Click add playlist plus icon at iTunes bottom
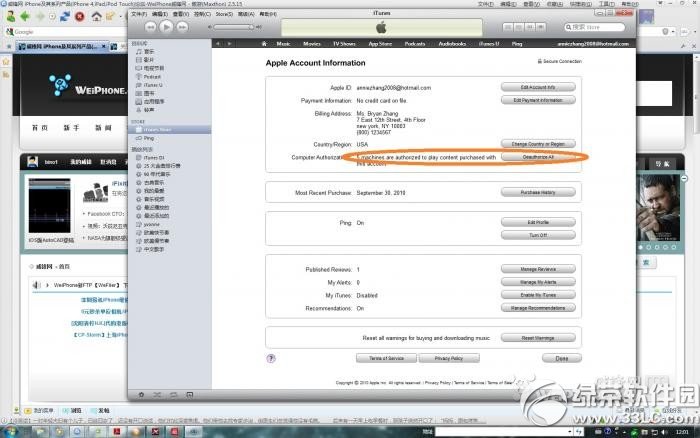The height and width of the screenshot is (438, 700). pos(142,395)
